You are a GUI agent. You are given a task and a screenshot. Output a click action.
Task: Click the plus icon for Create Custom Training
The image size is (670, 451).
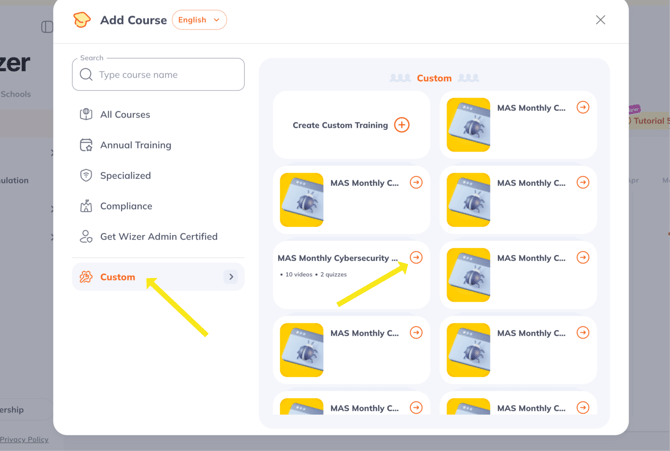point(402,125)
